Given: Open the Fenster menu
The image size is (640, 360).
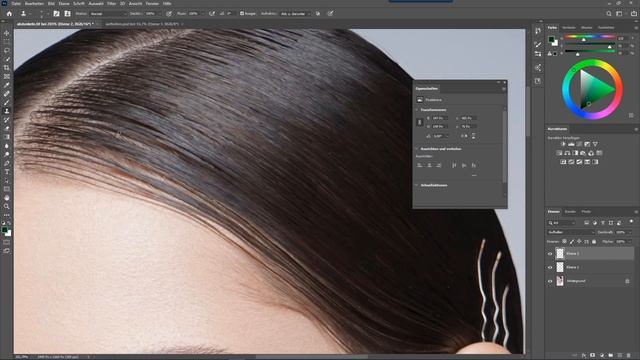Looking at the screenshot, I should point(152,3).
